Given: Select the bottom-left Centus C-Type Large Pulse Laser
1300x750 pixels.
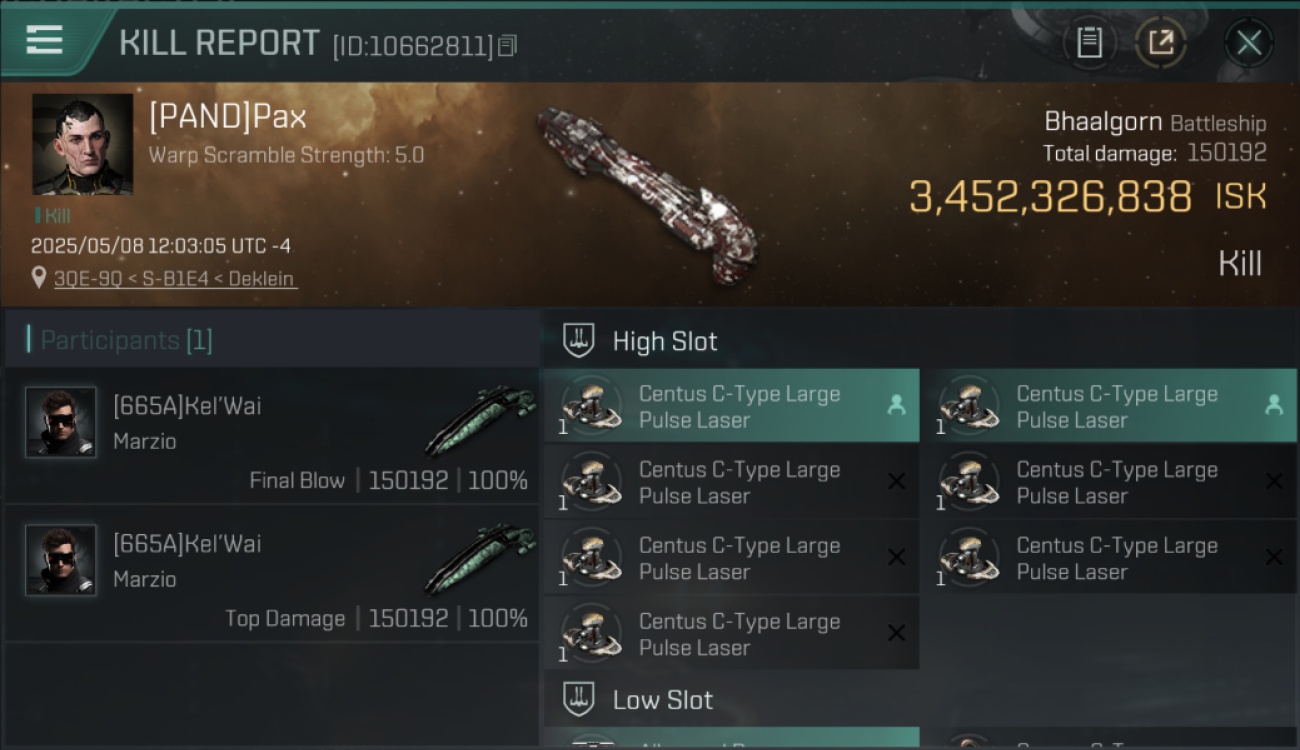Looking at the screenshot, I should 731,633.
